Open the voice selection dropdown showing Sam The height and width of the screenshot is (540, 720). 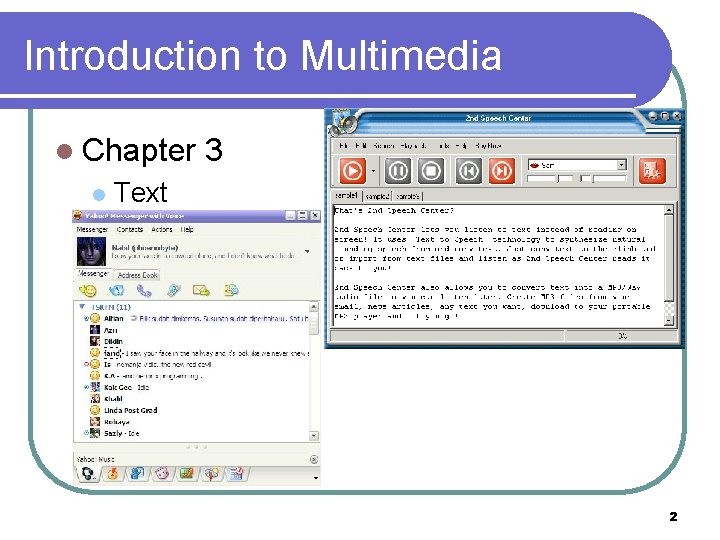click(577, 165)
